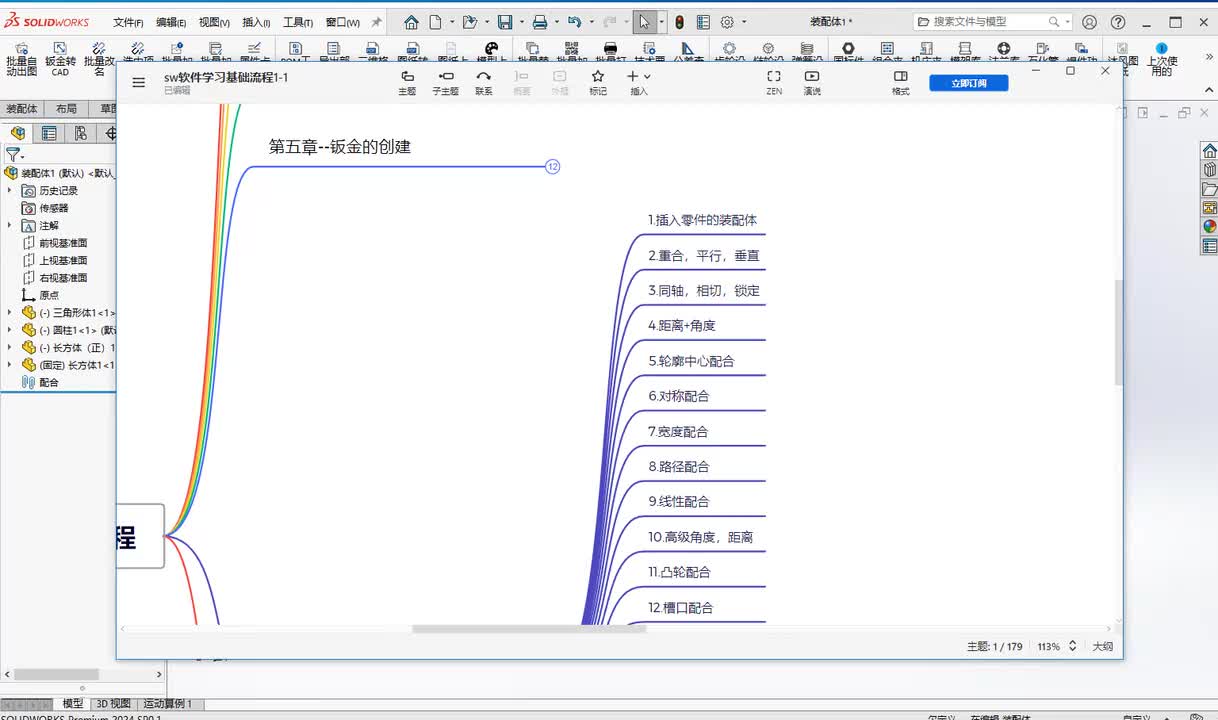Toggle the 格式 format panel

(x=900, y=77)
